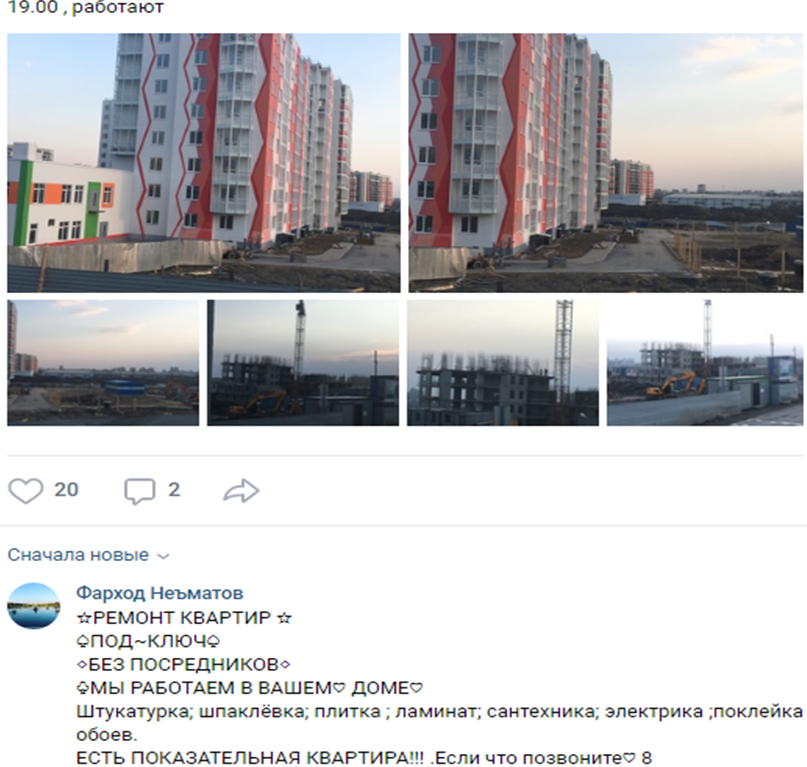Open the first large building photo
807x767 pixels.
[204, 163]
